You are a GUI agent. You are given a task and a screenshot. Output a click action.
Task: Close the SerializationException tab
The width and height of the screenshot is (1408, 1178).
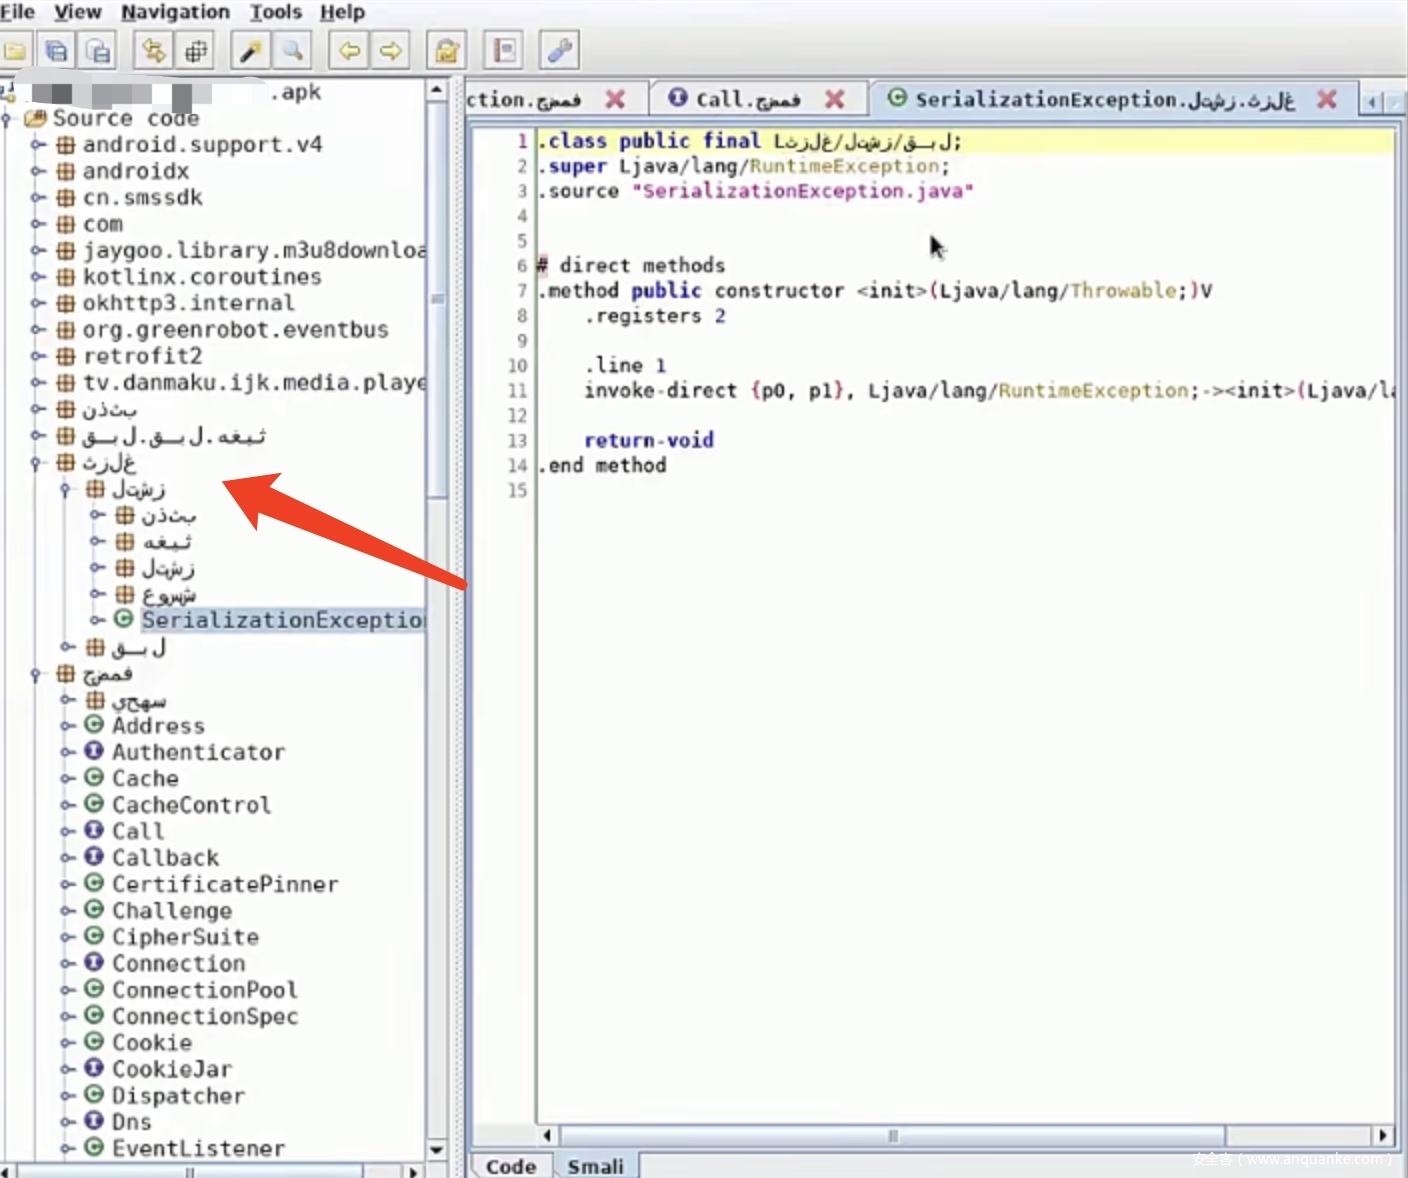click(1326, 99)
